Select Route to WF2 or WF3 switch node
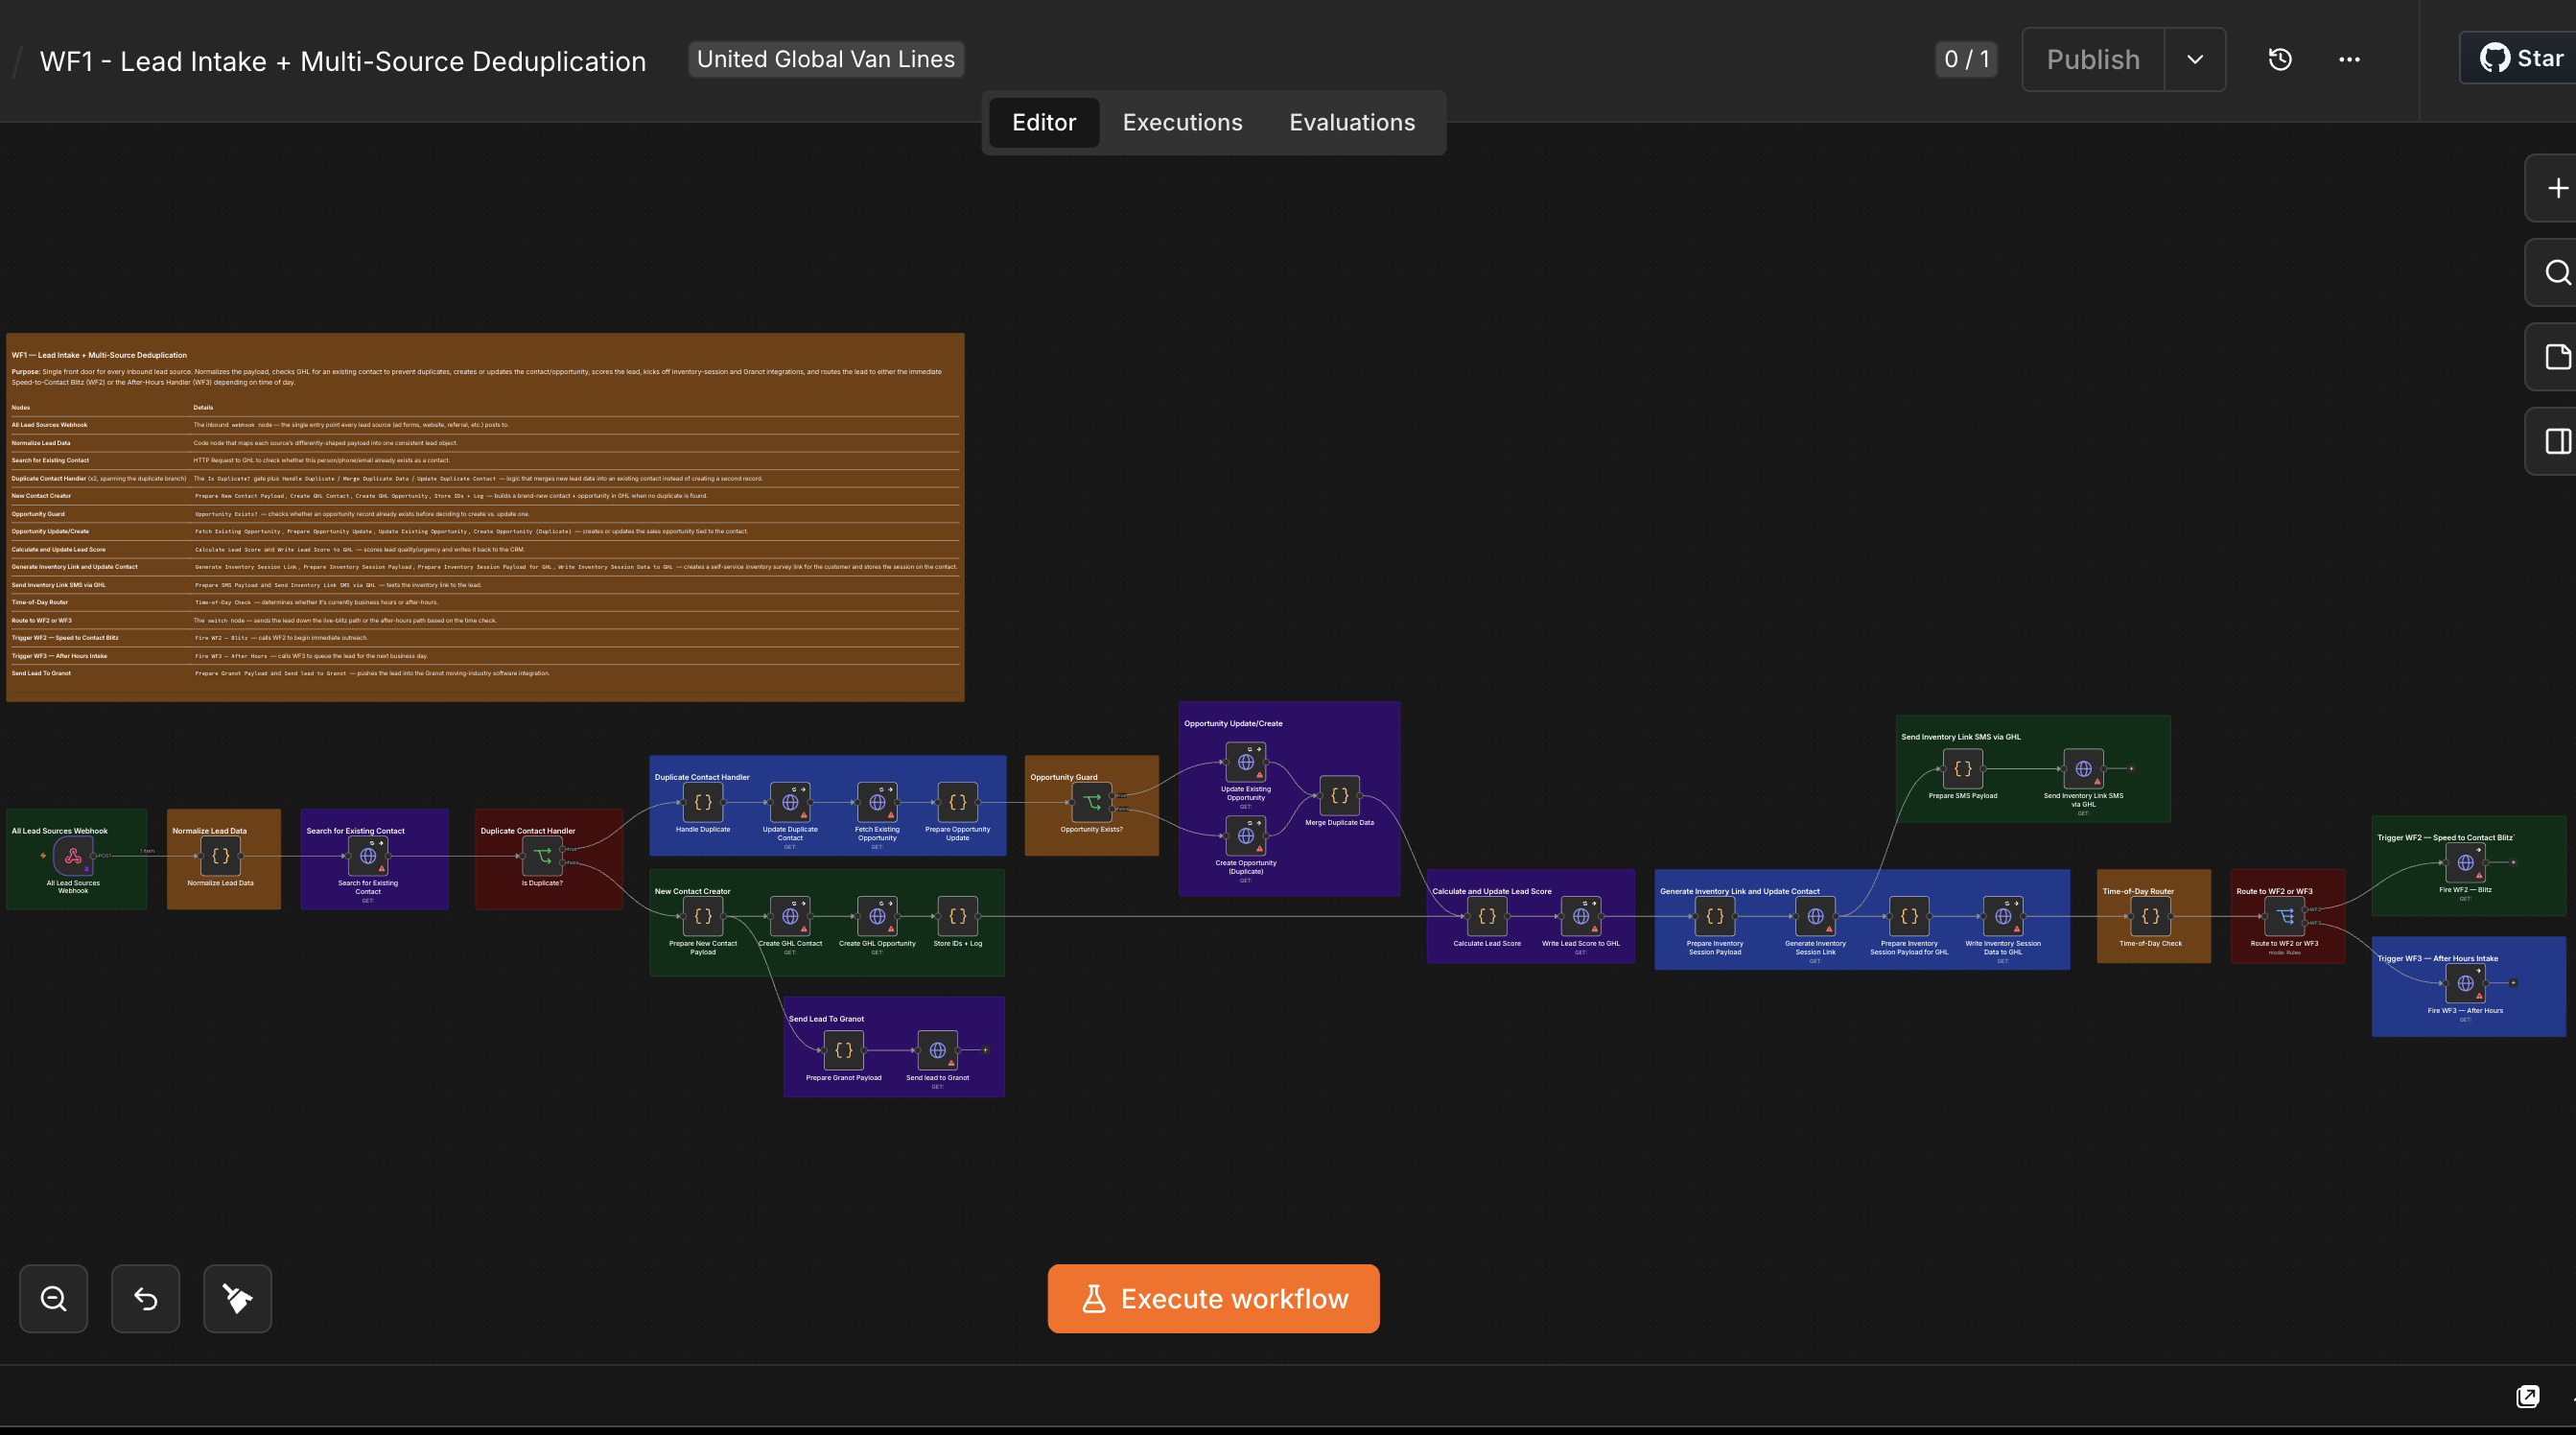 [x=2285, y=916]
